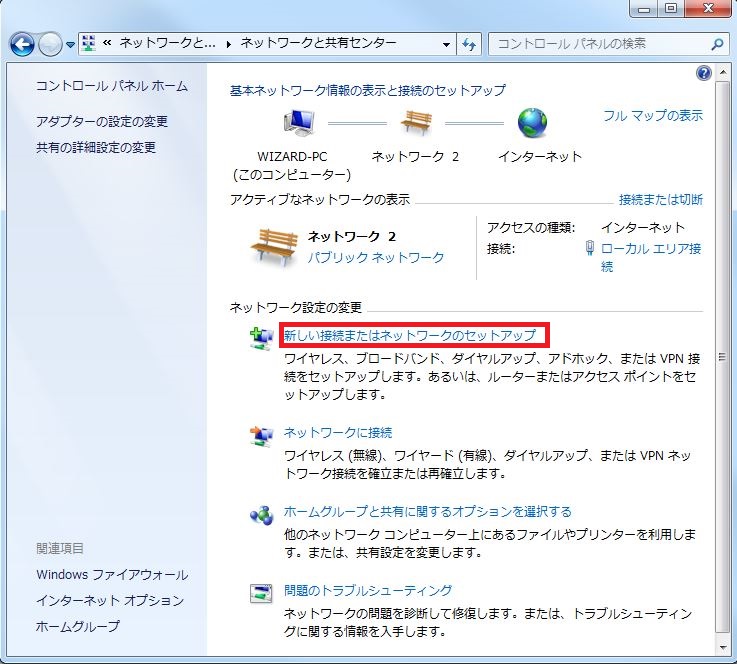Click the ネットワークに接続 link
737x664 pixels.
click(x=338, y=433)
